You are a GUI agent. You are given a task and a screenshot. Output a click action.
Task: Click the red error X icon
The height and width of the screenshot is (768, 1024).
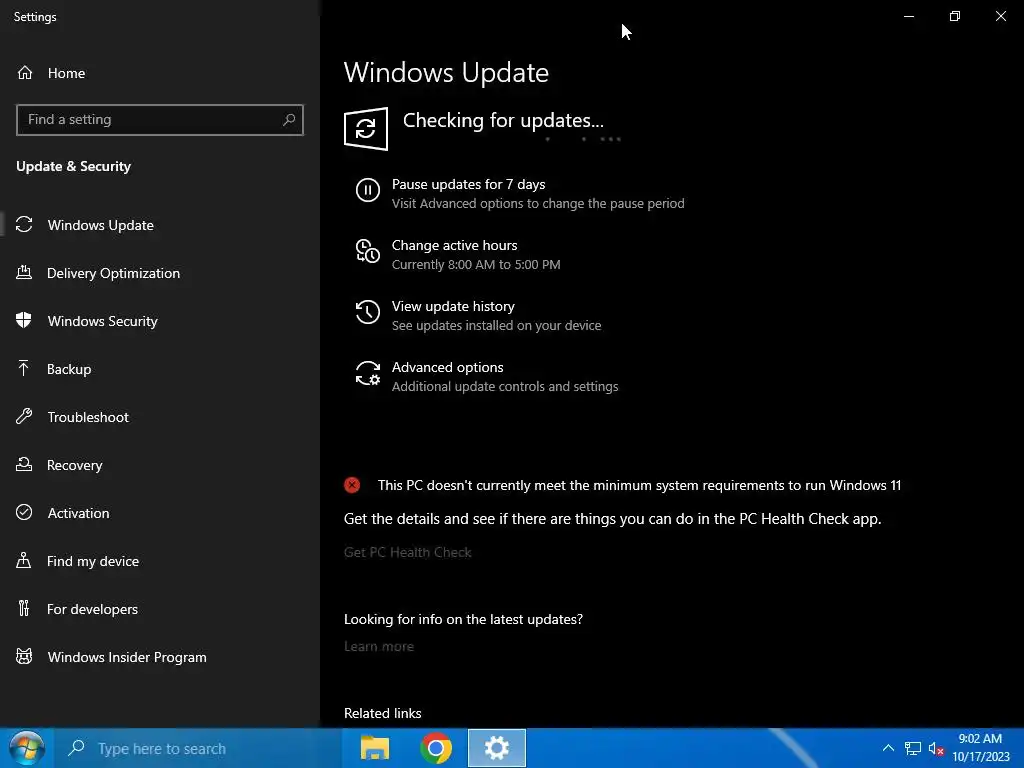click(x=352, y=485)
